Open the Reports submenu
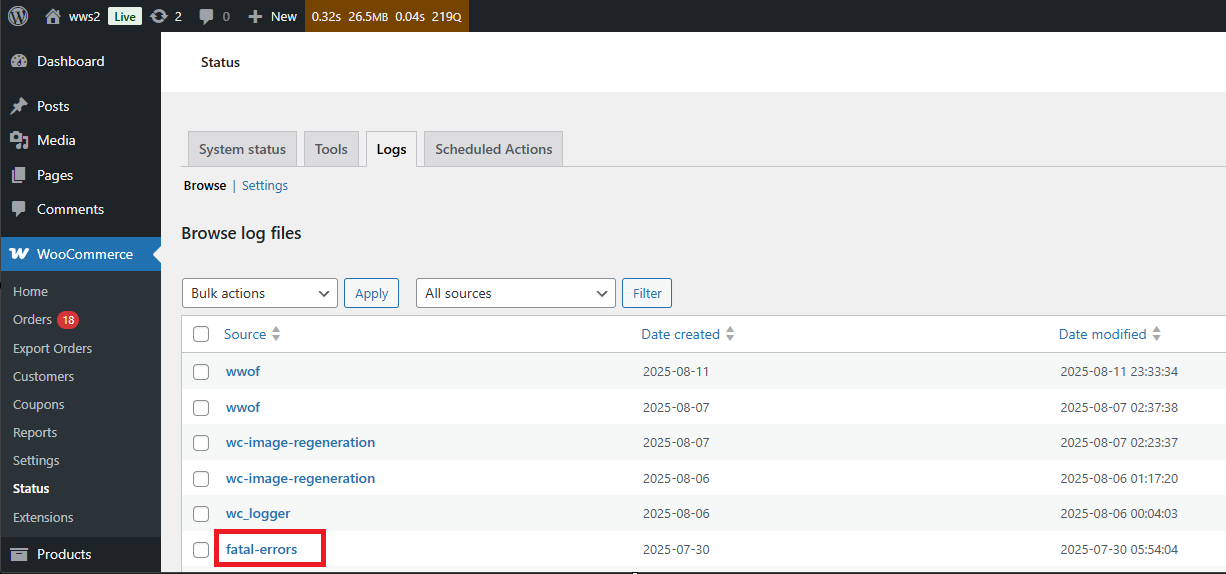Screen dimensions: 1226x574 pyautogui.click(x=35, y=433)
